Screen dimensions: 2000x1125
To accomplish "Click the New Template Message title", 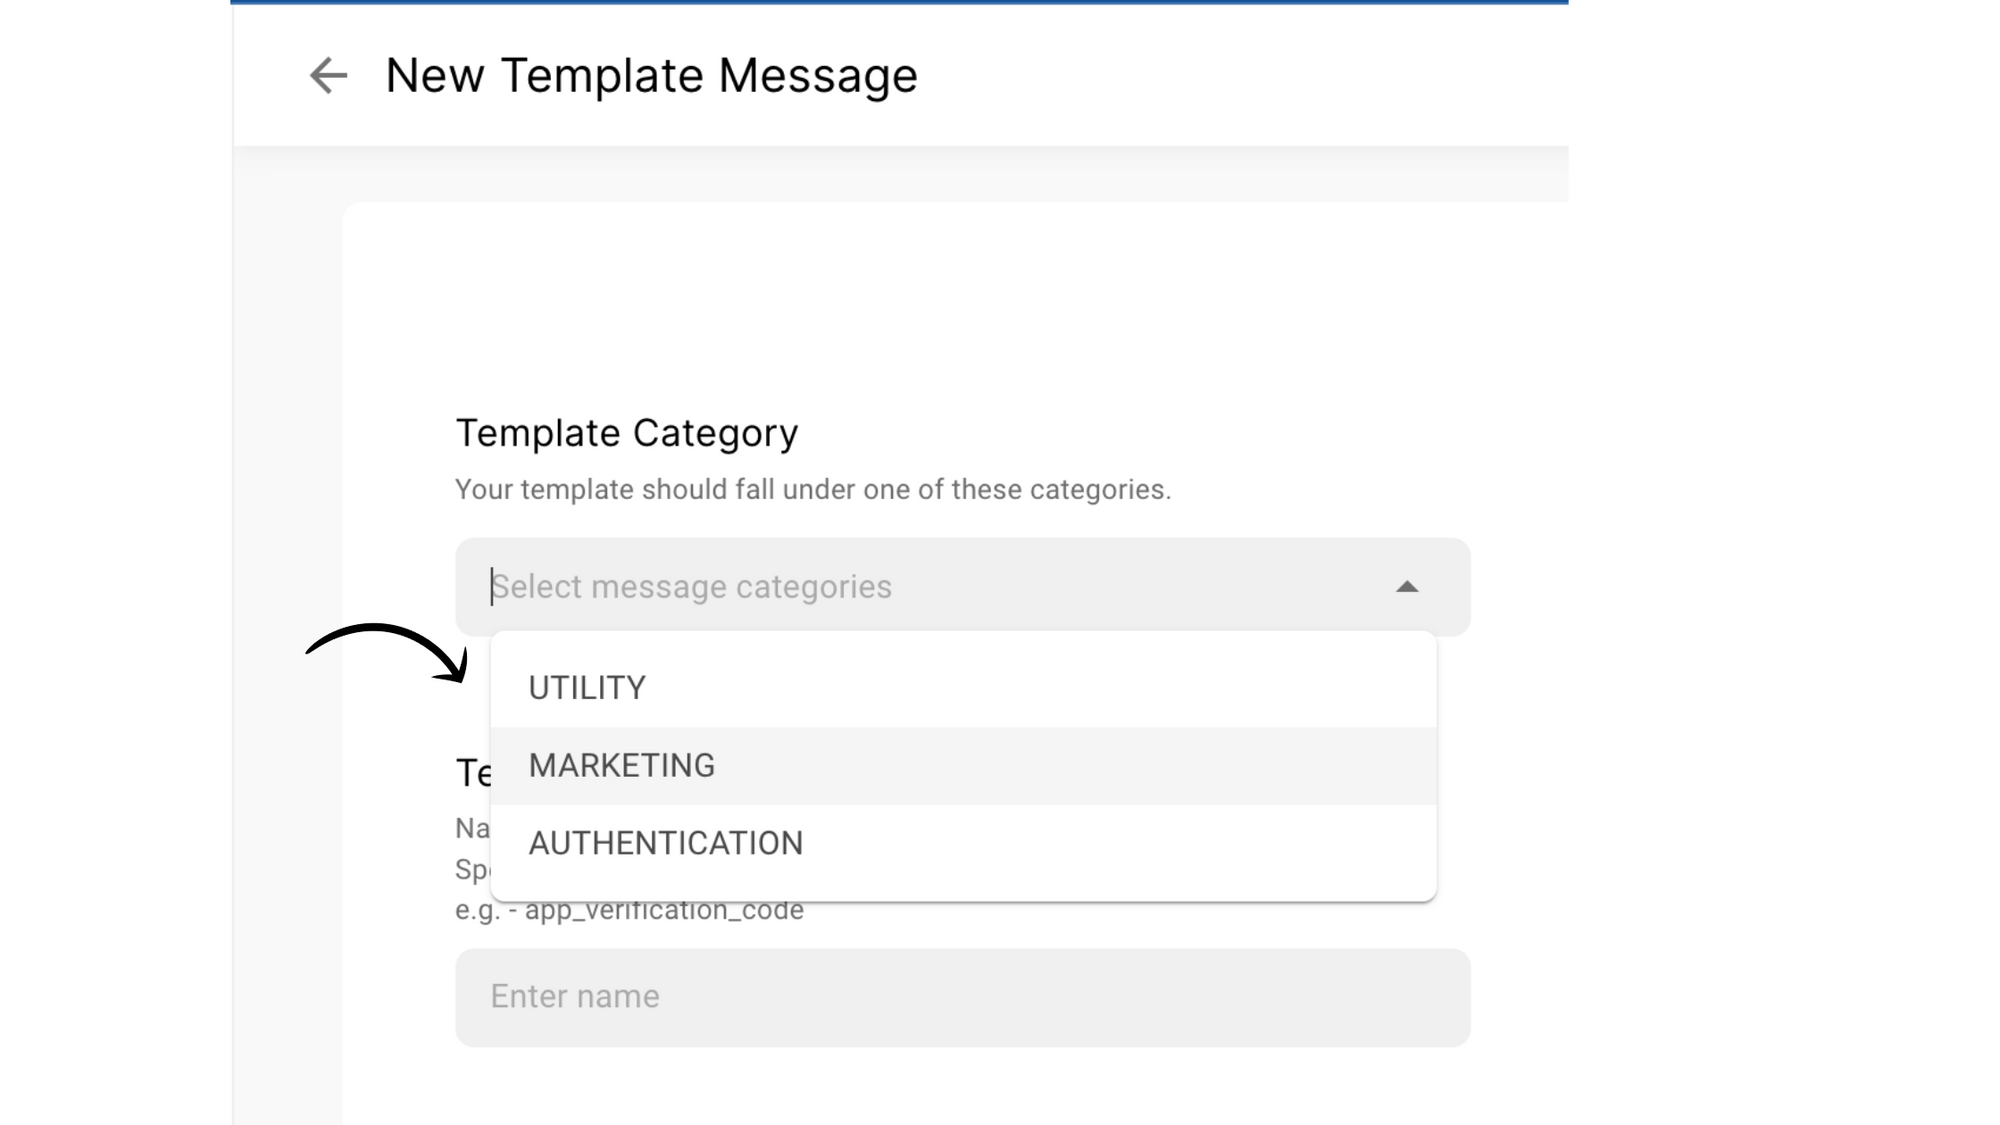I will [651, 75].
